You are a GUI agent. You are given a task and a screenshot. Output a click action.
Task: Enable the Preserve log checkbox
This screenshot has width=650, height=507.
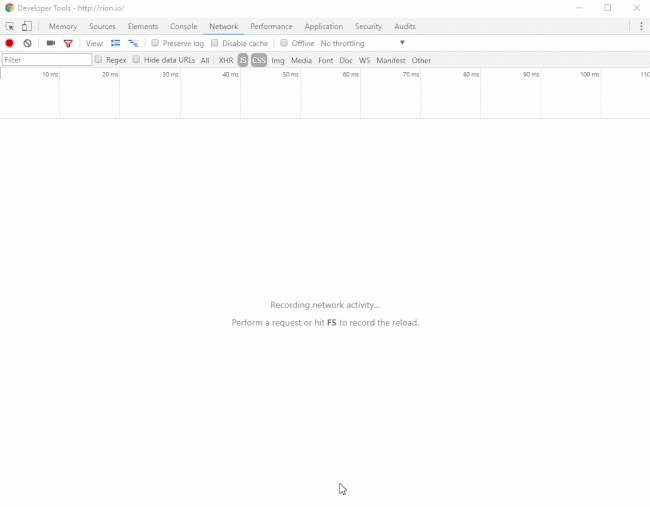click(x=155, y=43)
